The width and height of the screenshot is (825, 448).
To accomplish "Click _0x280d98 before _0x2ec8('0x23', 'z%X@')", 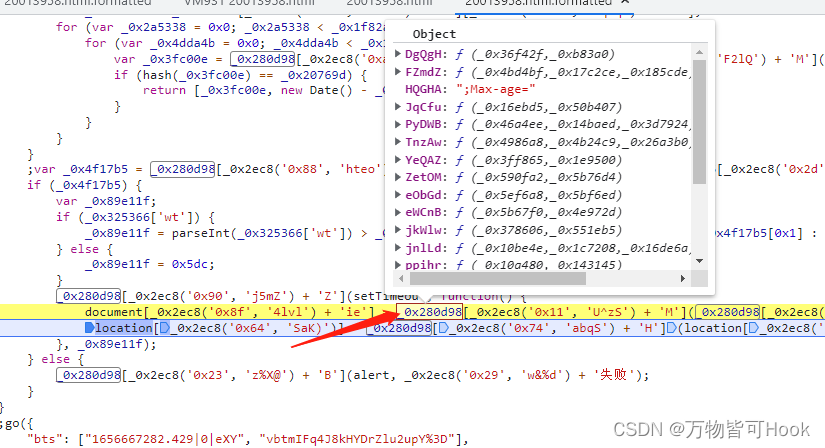I will [88, 375].
